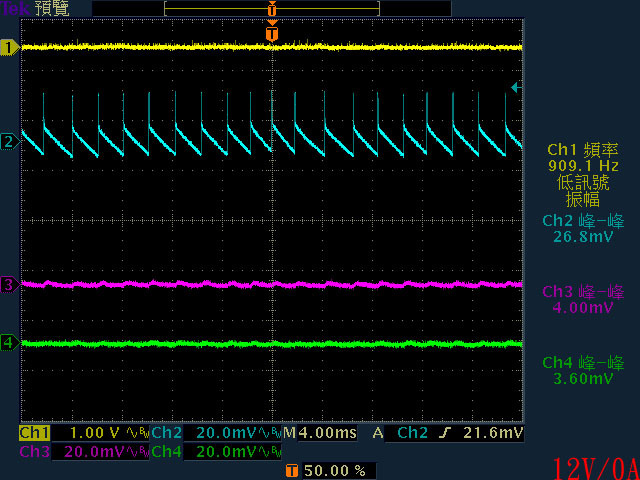Click the M 4.00ms timebase readout
The width and height of the screenshot is (640, 480).
(x=320, y=433)
